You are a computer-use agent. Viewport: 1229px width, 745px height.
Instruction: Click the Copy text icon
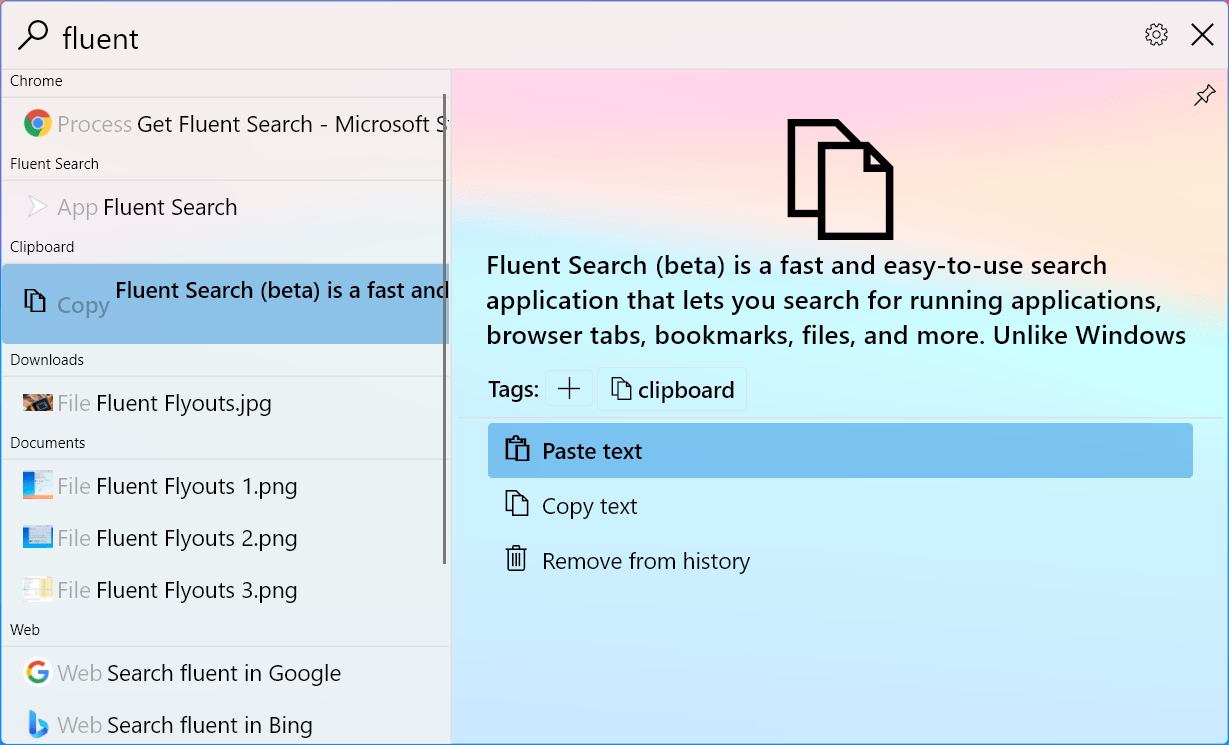(x=518, y=505)
